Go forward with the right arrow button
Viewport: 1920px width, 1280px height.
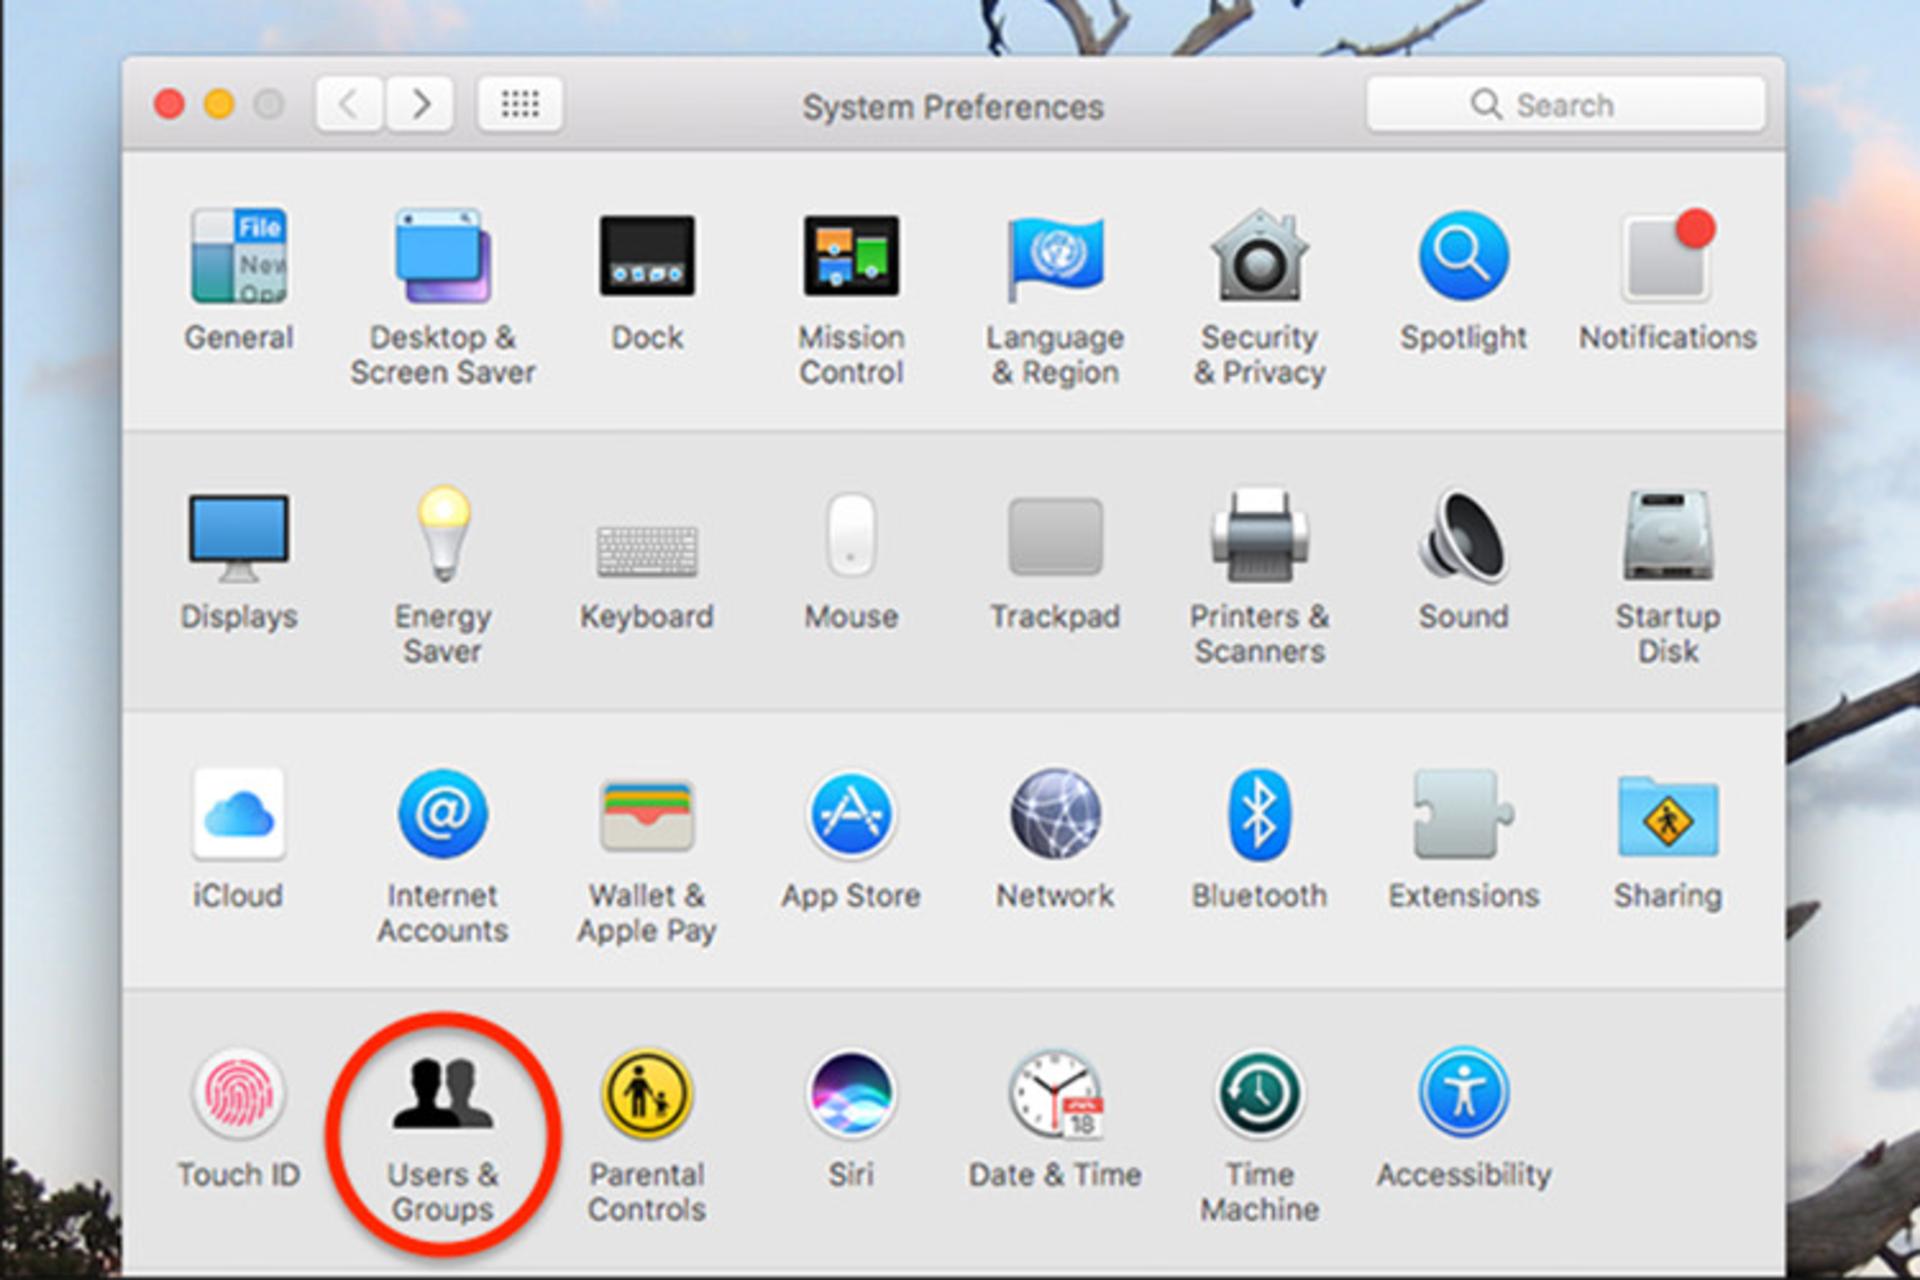(x=421, y=104)
